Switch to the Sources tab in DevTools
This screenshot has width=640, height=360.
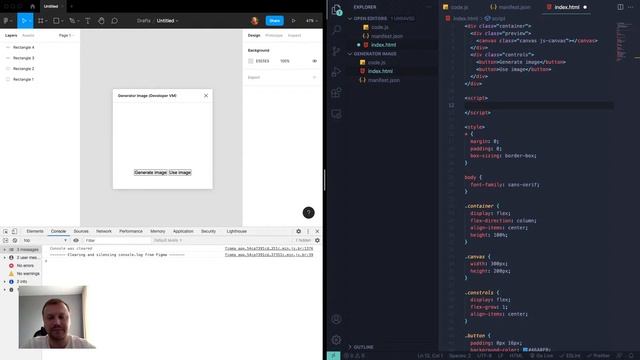(81, 231)
